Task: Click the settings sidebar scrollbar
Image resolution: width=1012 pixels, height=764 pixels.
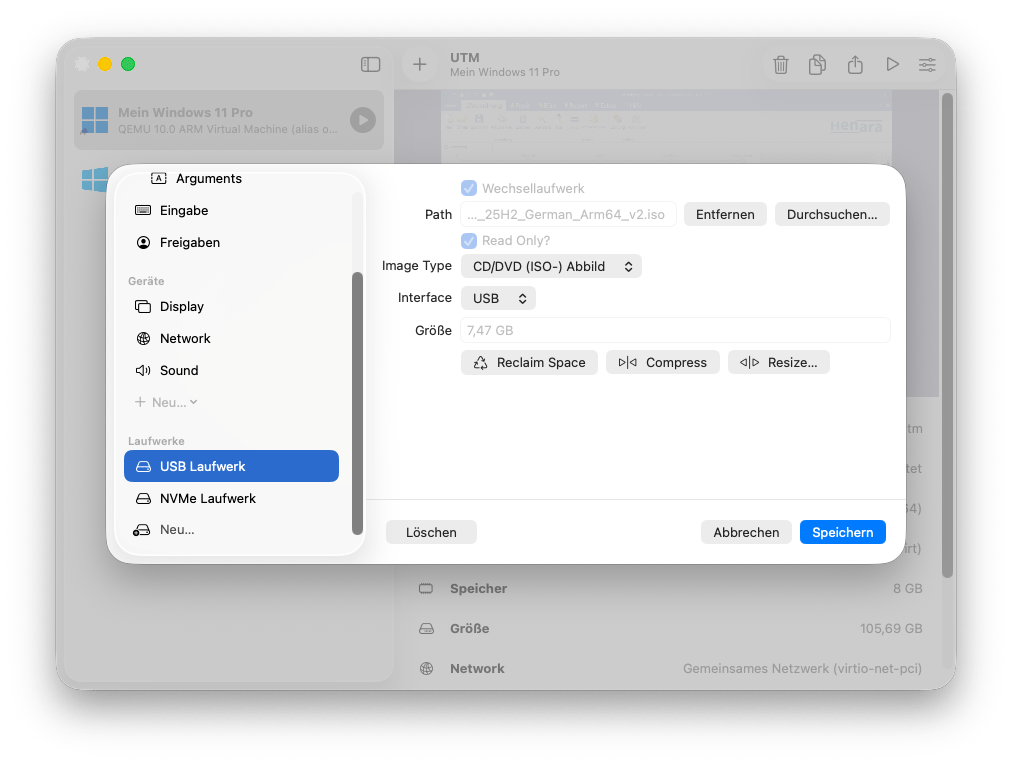Action: click(x=357, y=400)
